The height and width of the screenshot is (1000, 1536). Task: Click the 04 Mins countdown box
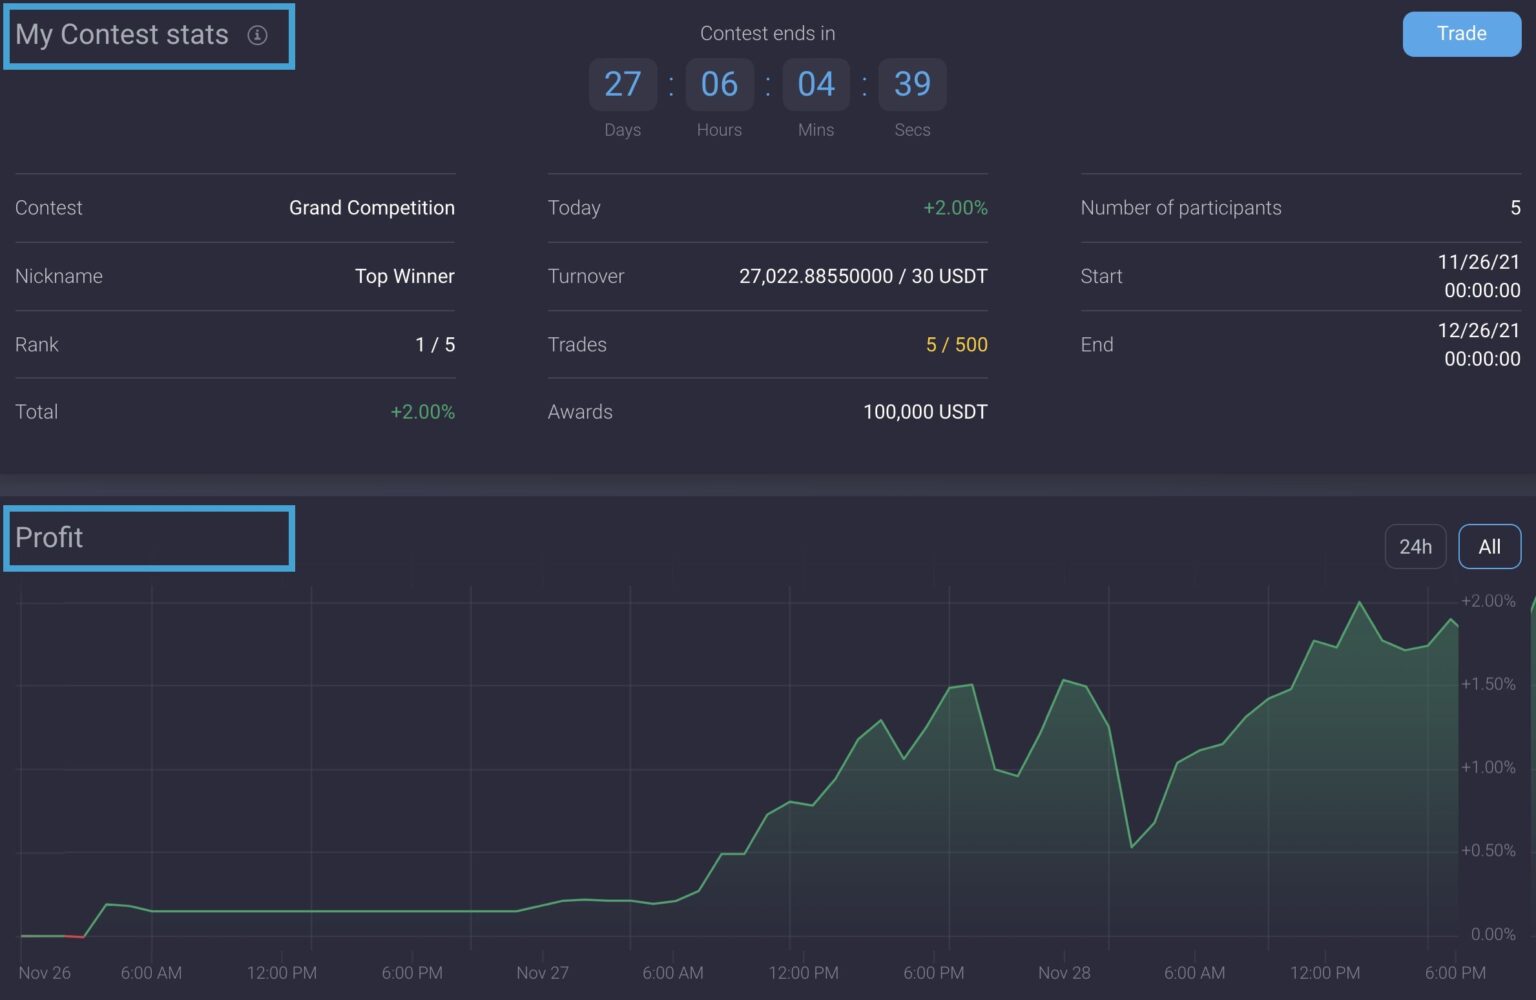point(816,84)
